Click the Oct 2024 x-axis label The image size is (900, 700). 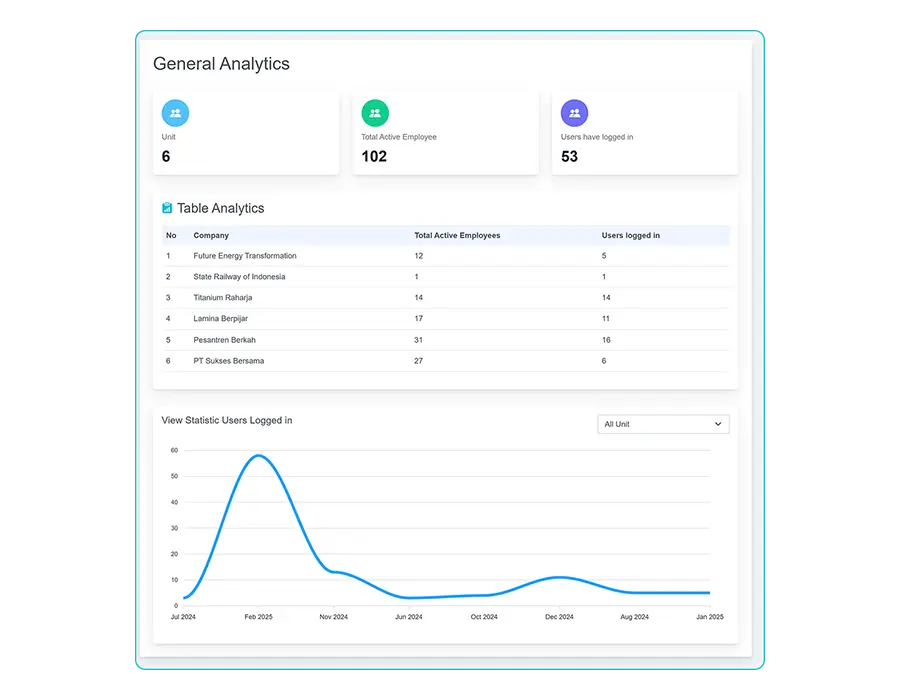pos(484,617)
